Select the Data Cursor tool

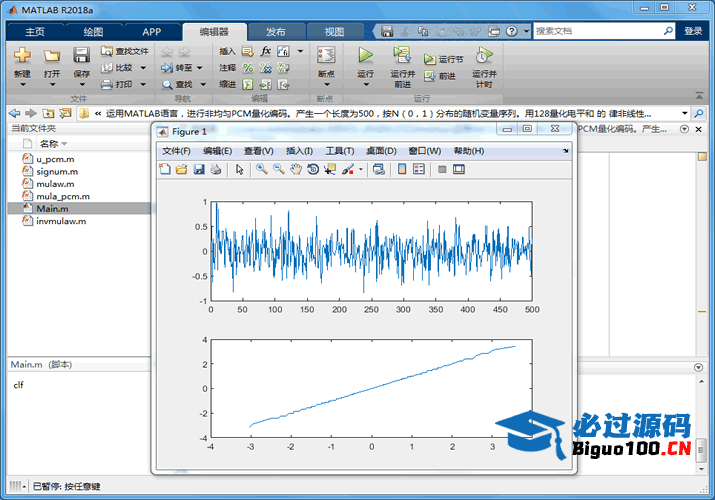pyautogui.click(x=330, y=170)
